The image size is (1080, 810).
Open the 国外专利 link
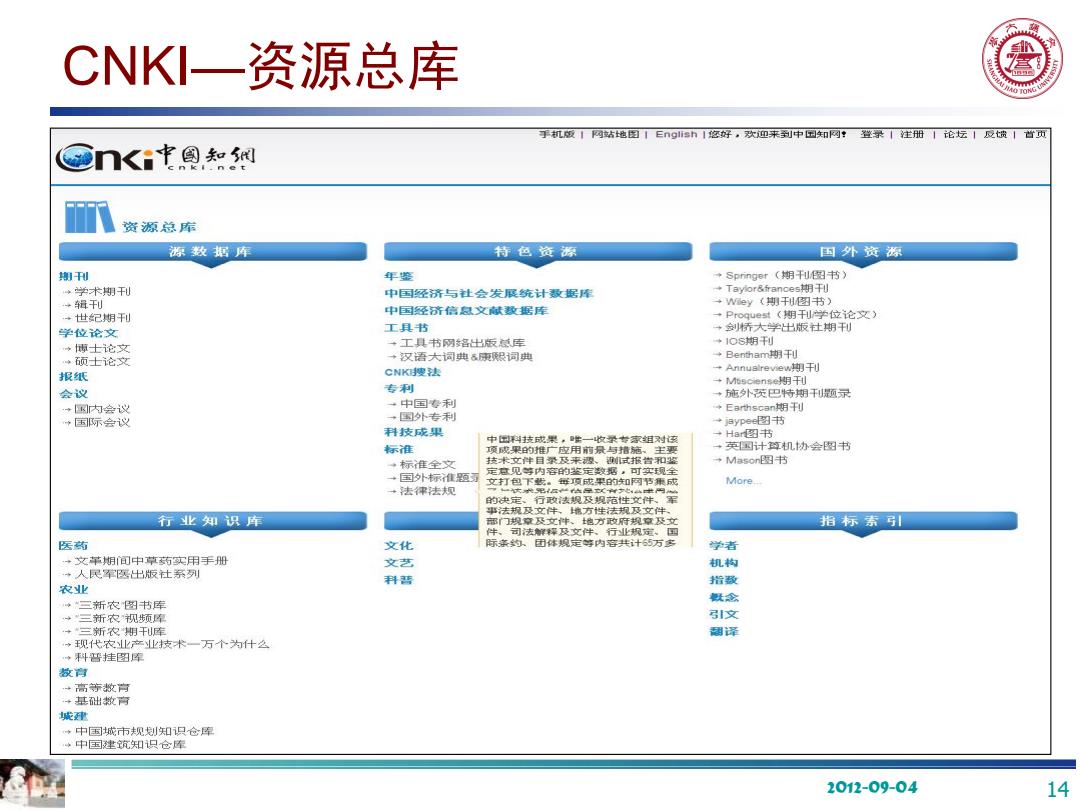(x=428, y=417)
